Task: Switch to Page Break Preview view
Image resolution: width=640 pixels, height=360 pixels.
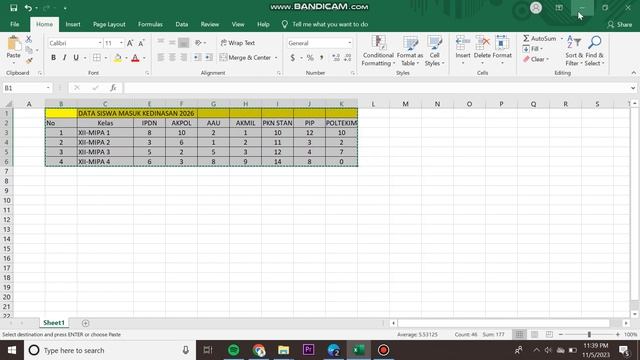Action: pyautogui.click(x=549, y=334)
